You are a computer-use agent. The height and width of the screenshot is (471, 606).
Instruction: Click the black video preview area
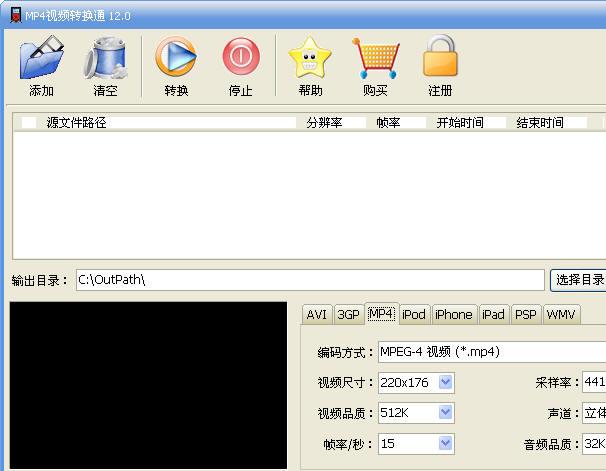(x=148, y=385)
